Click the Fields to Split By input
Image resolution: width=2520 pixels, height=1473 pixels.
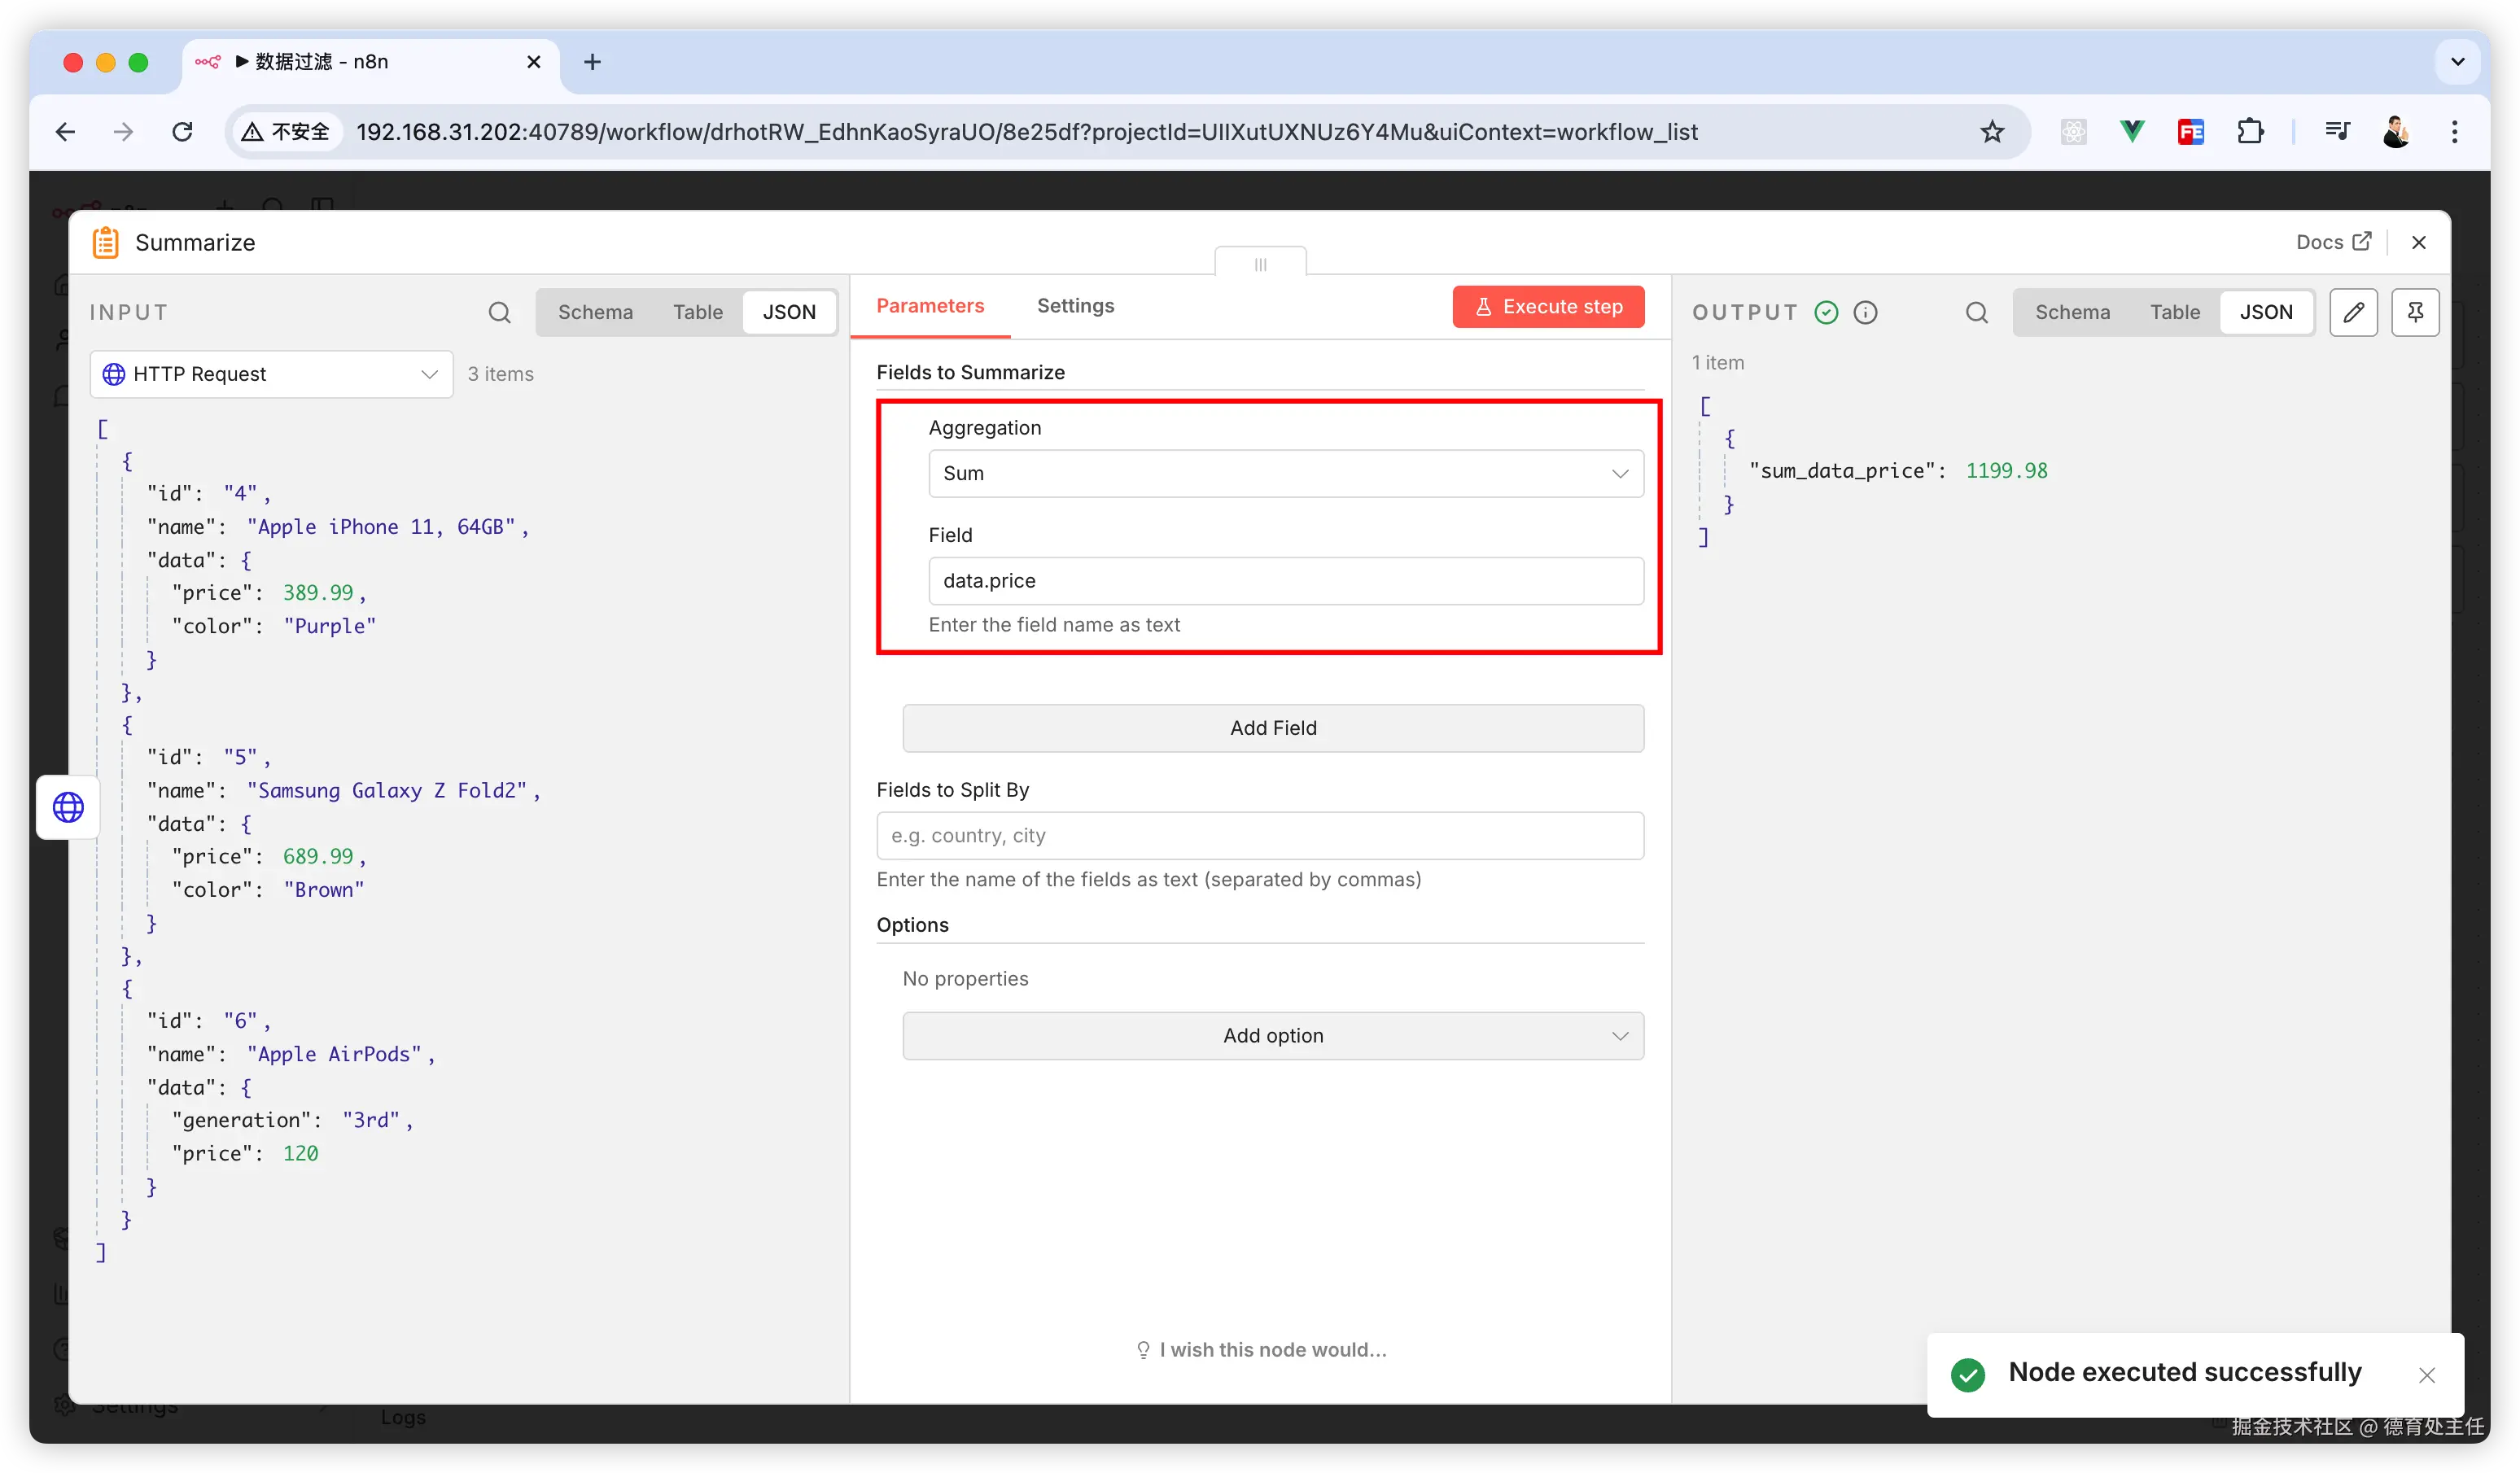pos(1259,836)
